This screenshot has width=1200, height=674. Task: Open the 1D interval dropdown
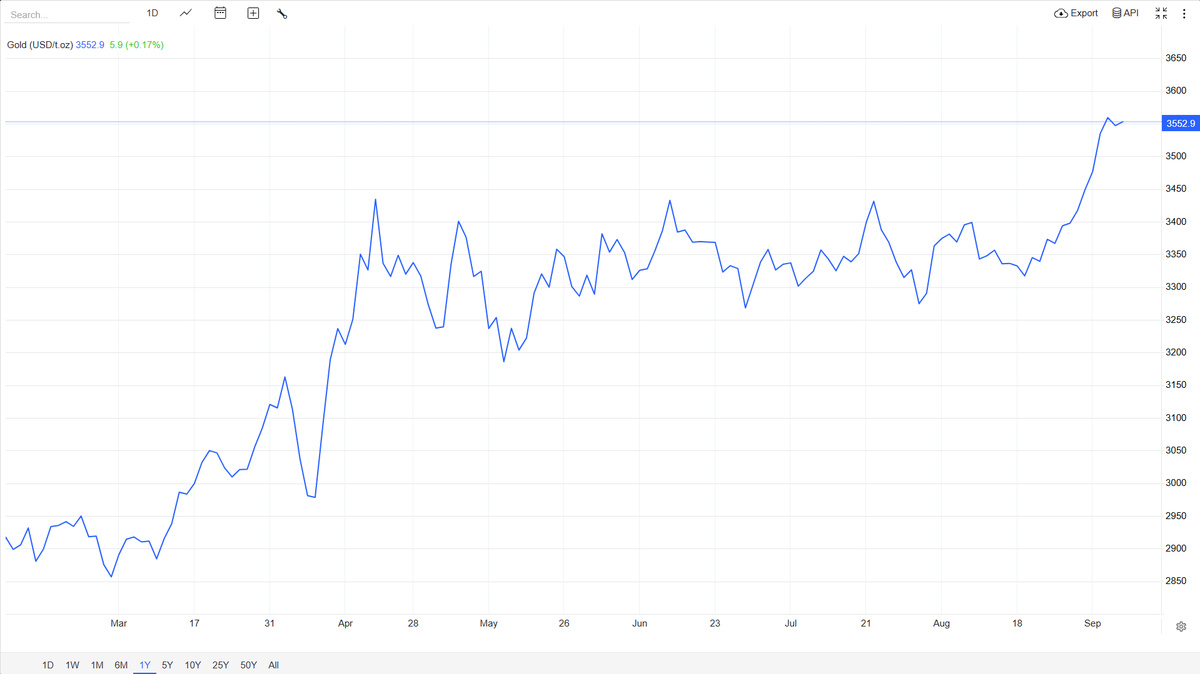[x=152, y=13]
